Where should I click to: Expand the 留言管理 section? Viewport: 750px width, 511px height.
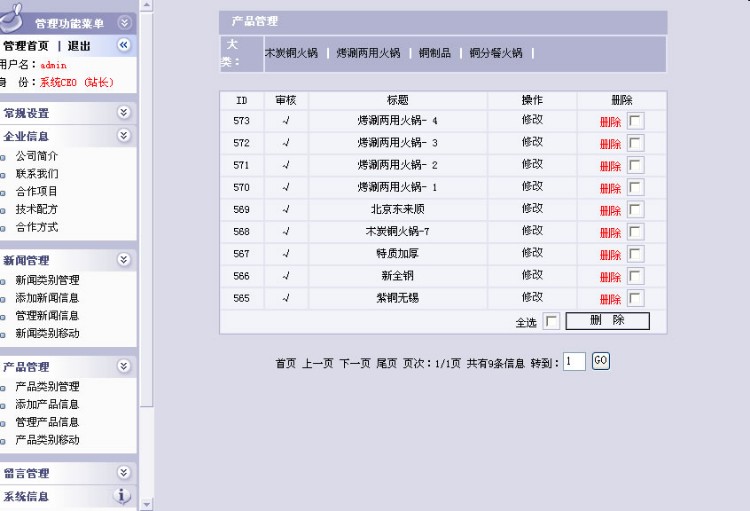coord(124,473)
